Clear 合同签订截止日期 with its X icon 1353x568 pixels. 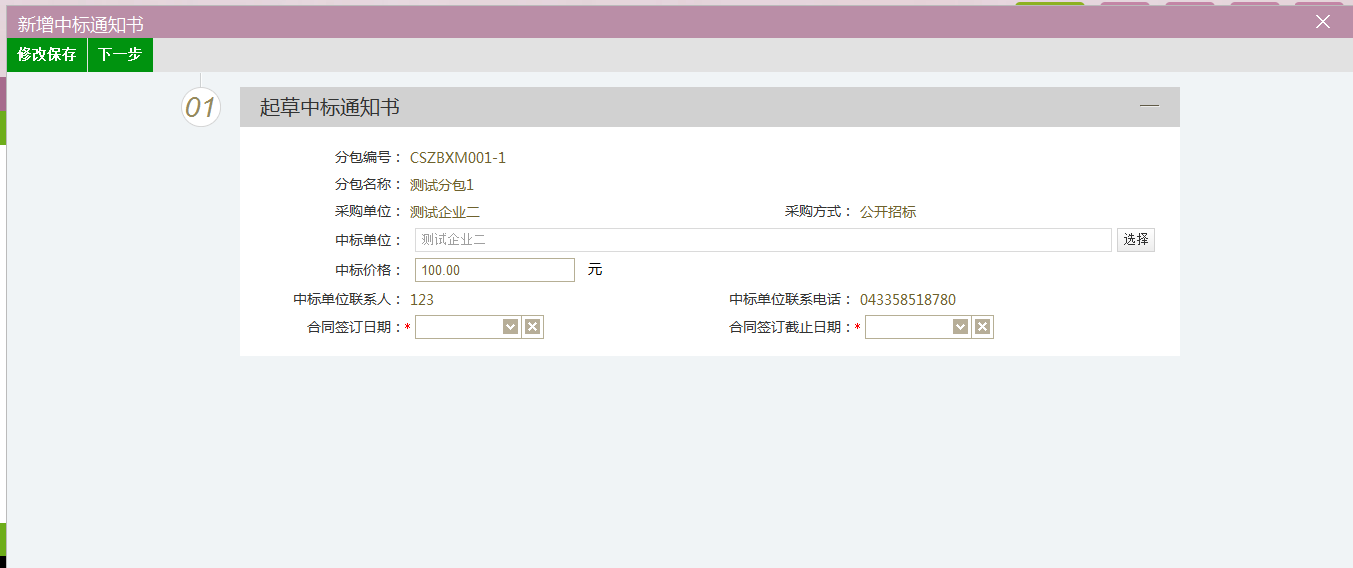982,327
